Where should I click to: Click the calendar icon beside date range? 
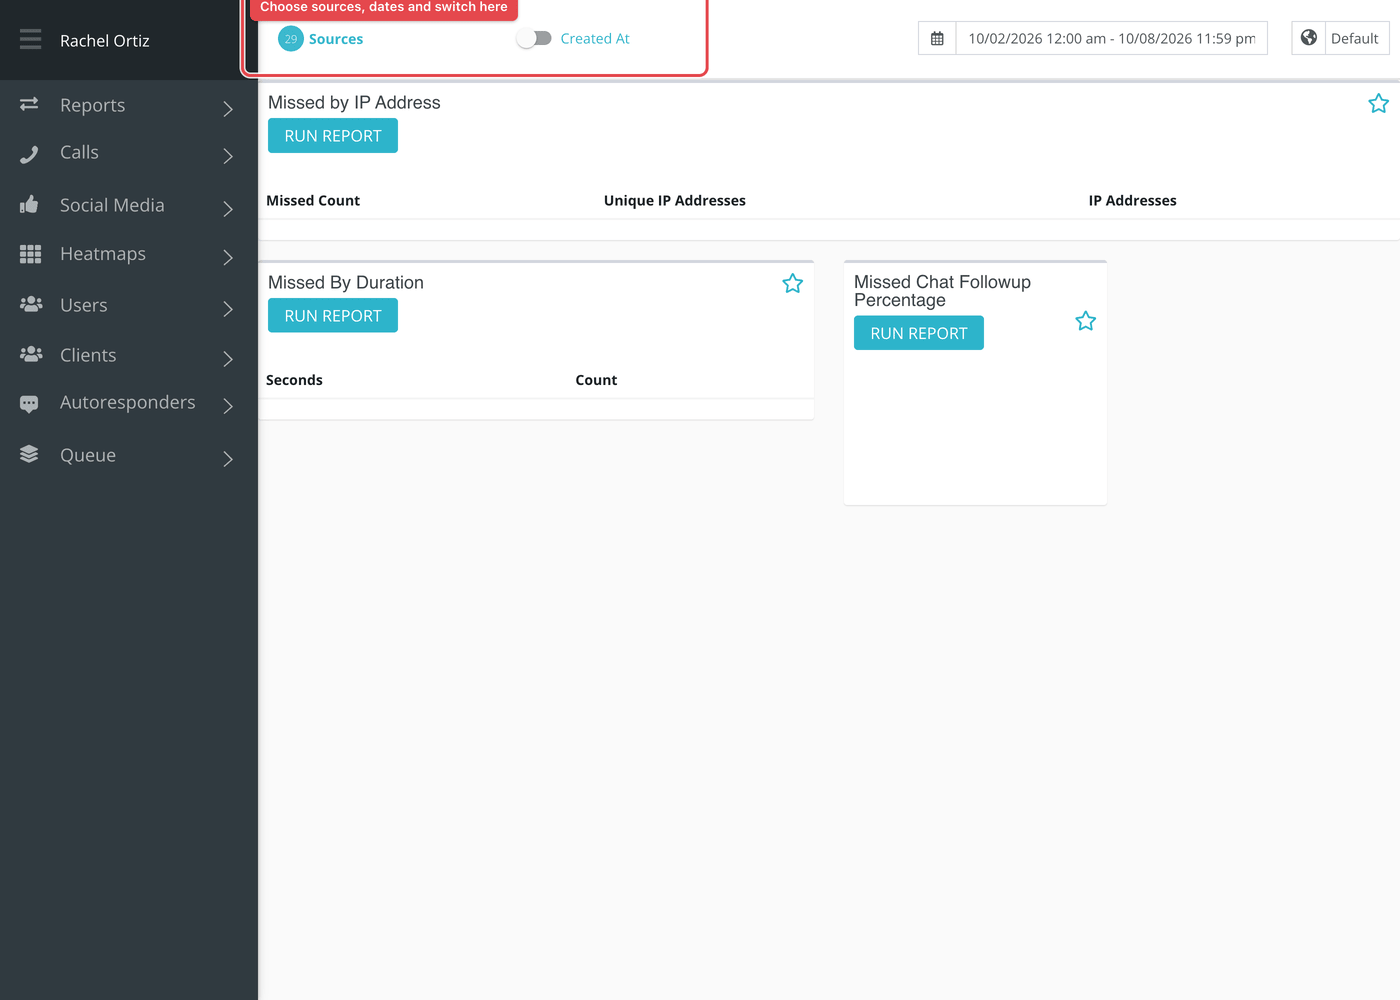click(x=937, y=39)
